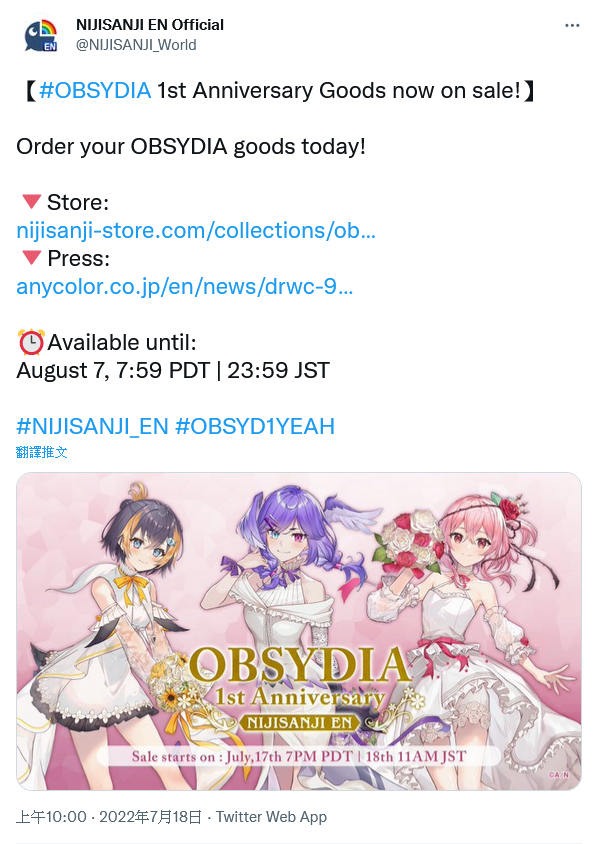This screenshot has height=844, width=598.
Task: Follow the anycolor.co.jp press news link
Action: pyautogui.click(x=185, y=286)
